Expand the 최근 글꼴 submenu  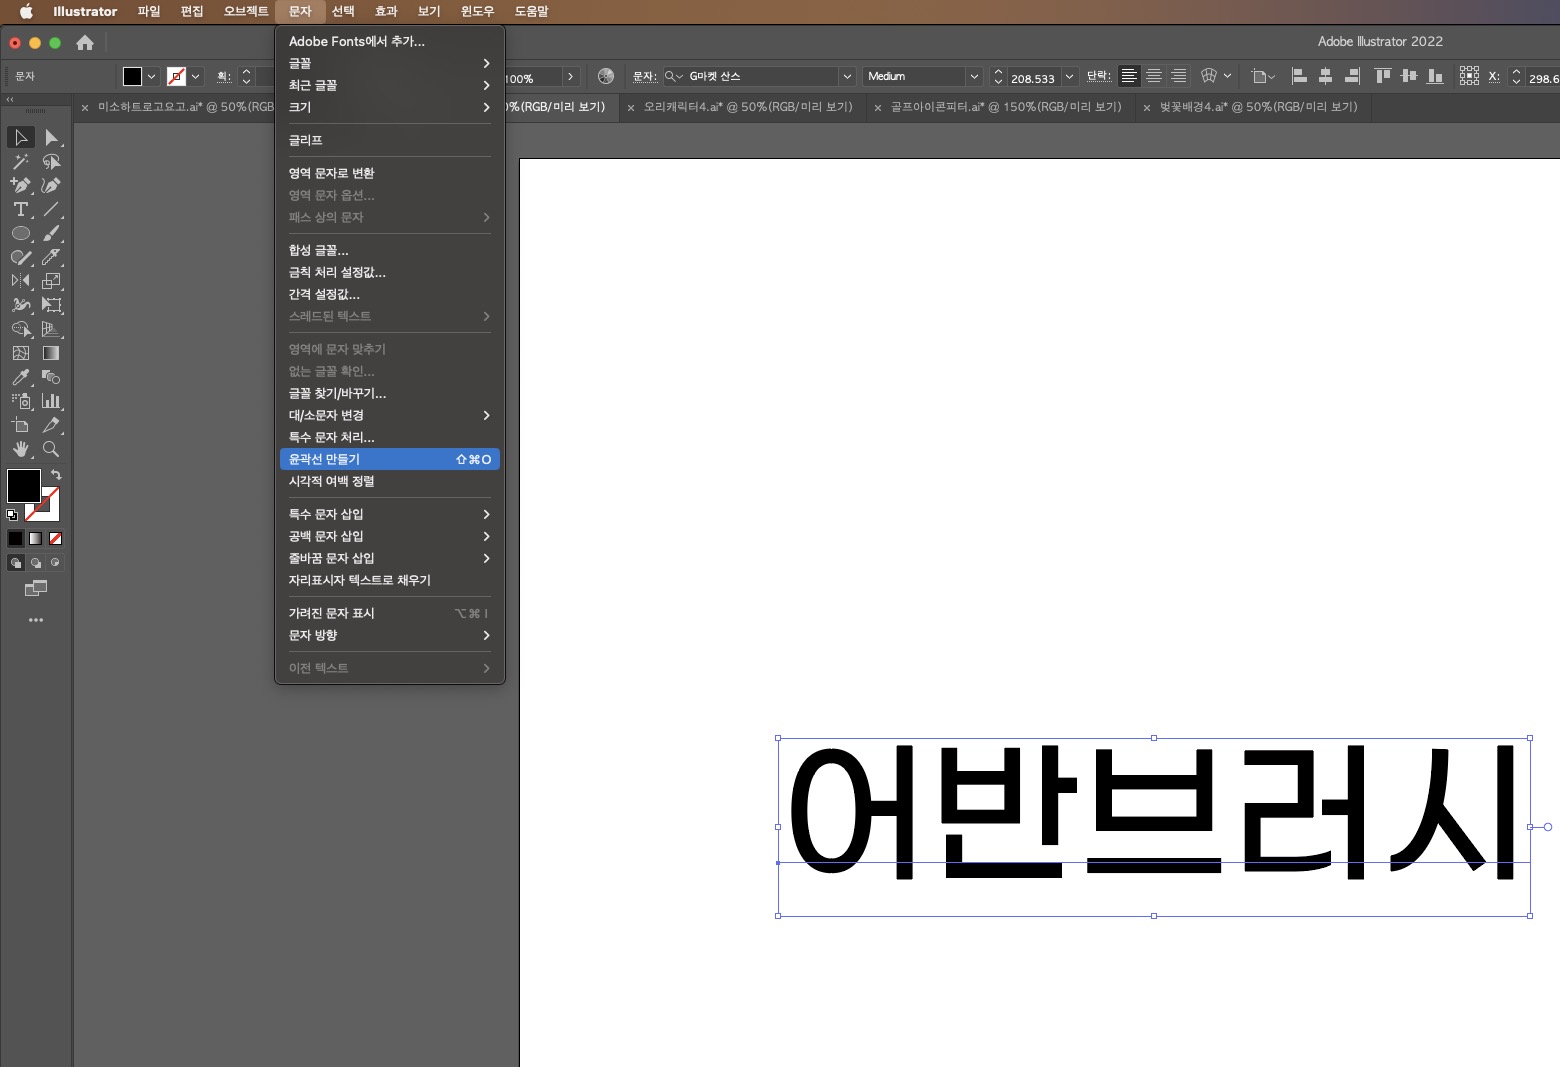coord(390,85)
